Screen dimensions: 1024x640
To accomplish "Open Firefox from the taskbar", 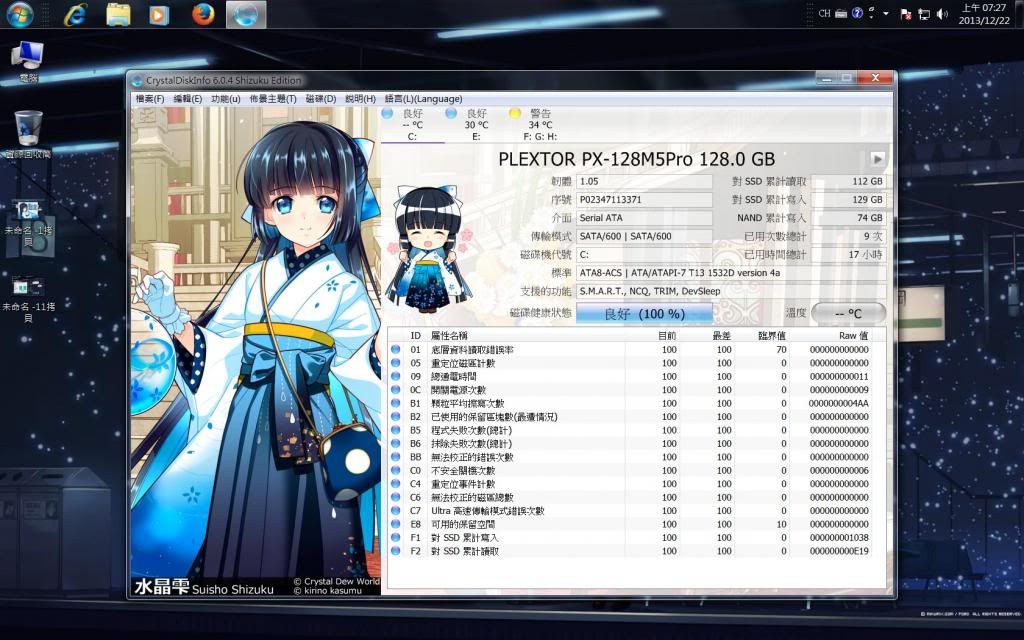I will [203, 14].
